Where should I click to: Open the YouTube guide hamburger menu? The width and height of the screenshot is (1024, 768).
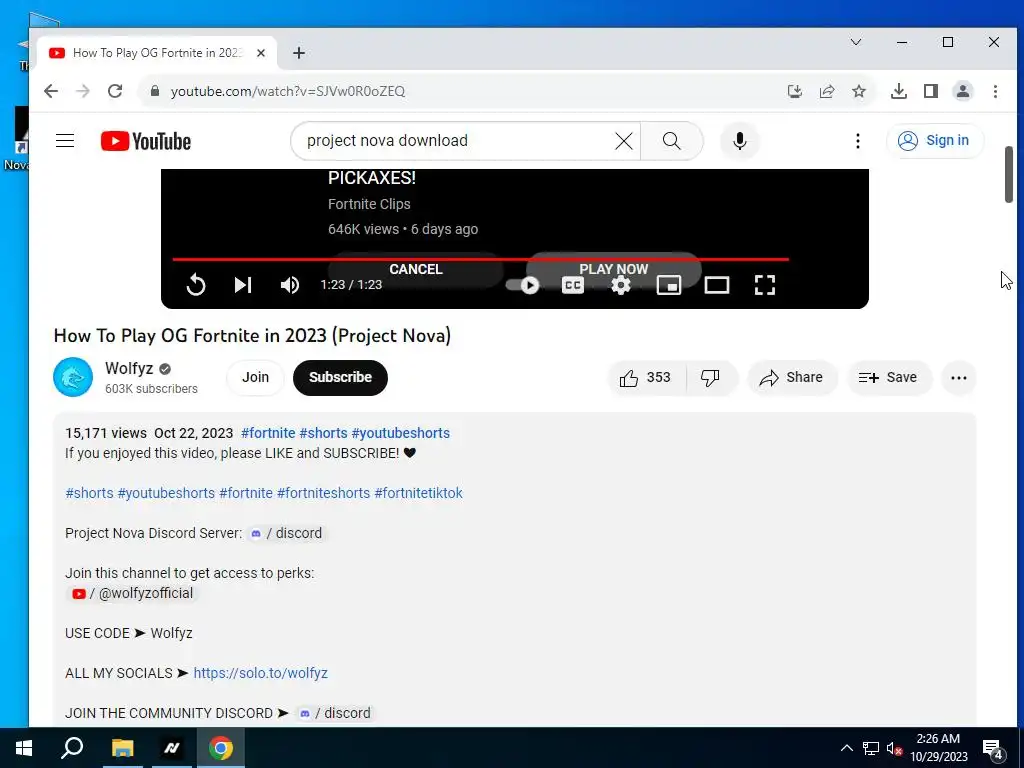[x=65, y=140]
